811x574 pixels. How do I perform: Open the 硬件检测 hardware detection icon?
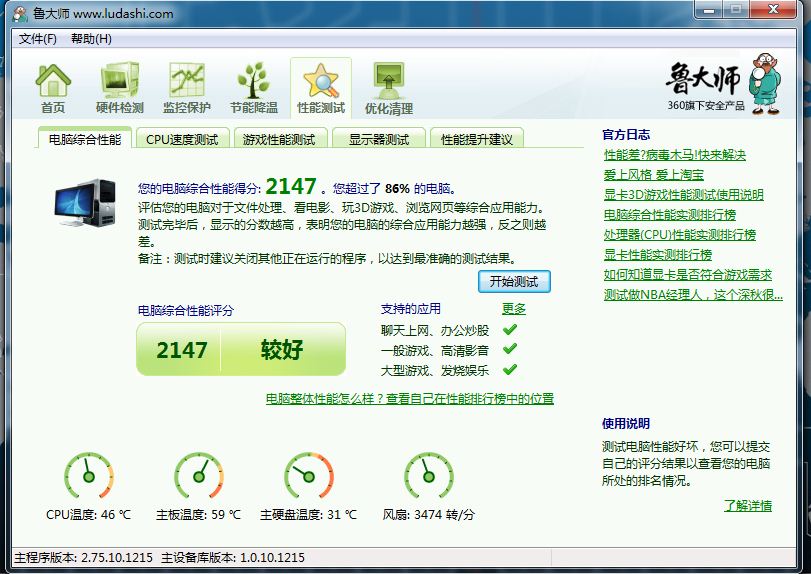119,80
